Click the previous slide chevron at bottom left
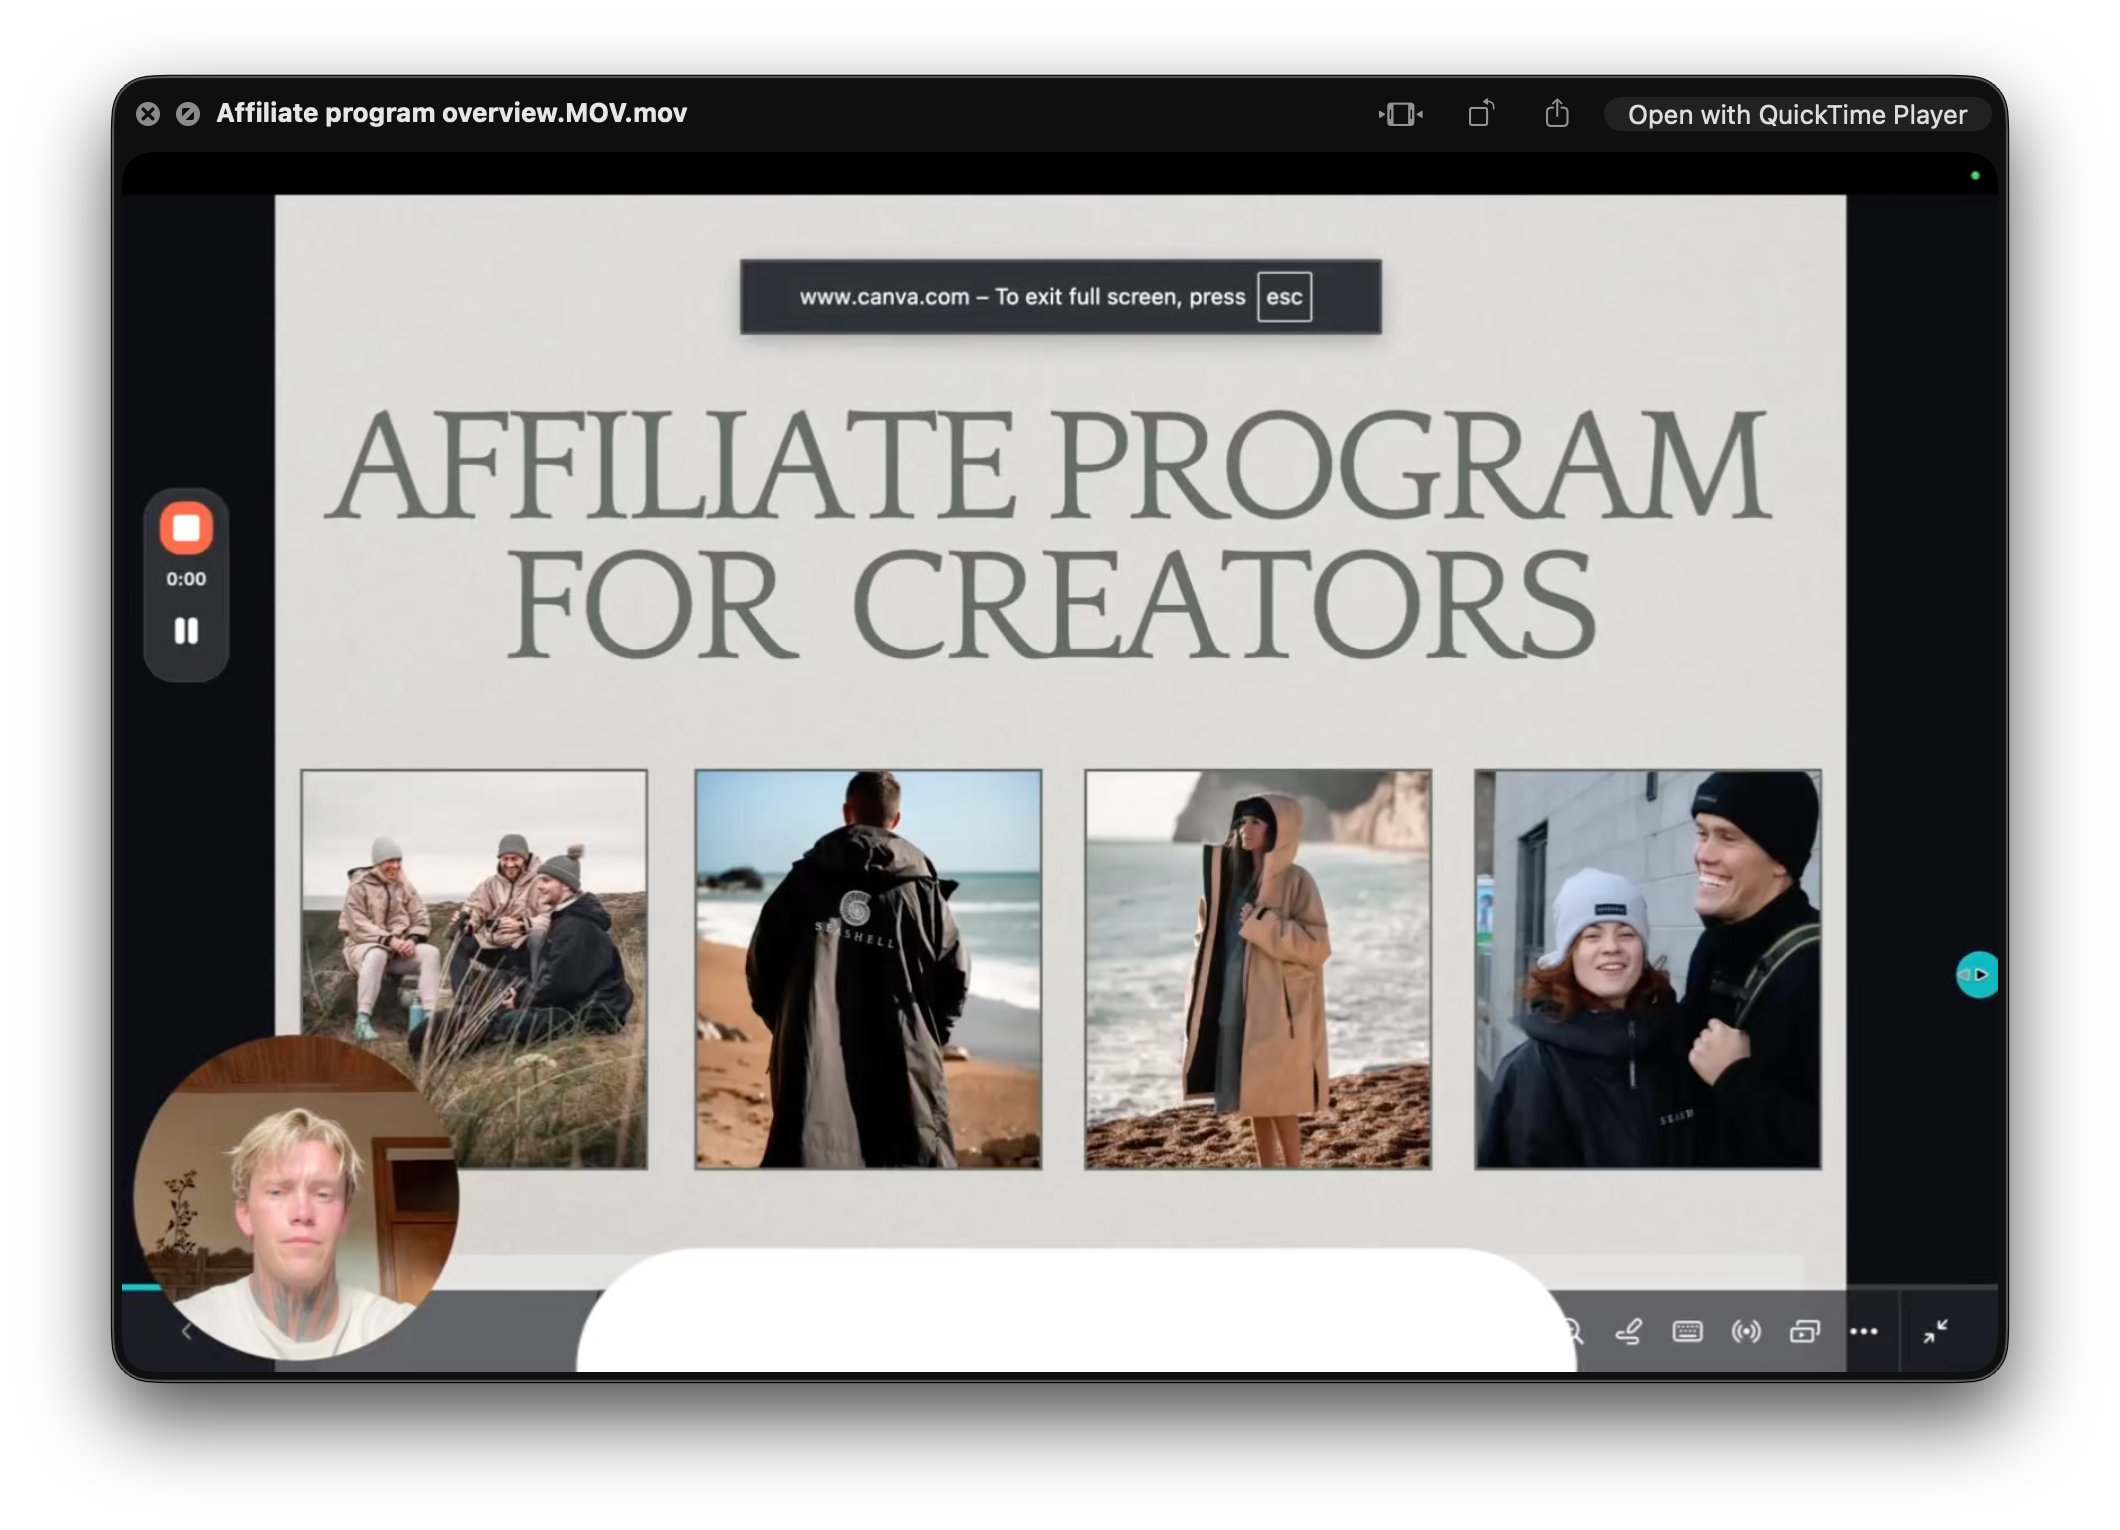The image size is (2120, 1530). tap(186, 1331)
